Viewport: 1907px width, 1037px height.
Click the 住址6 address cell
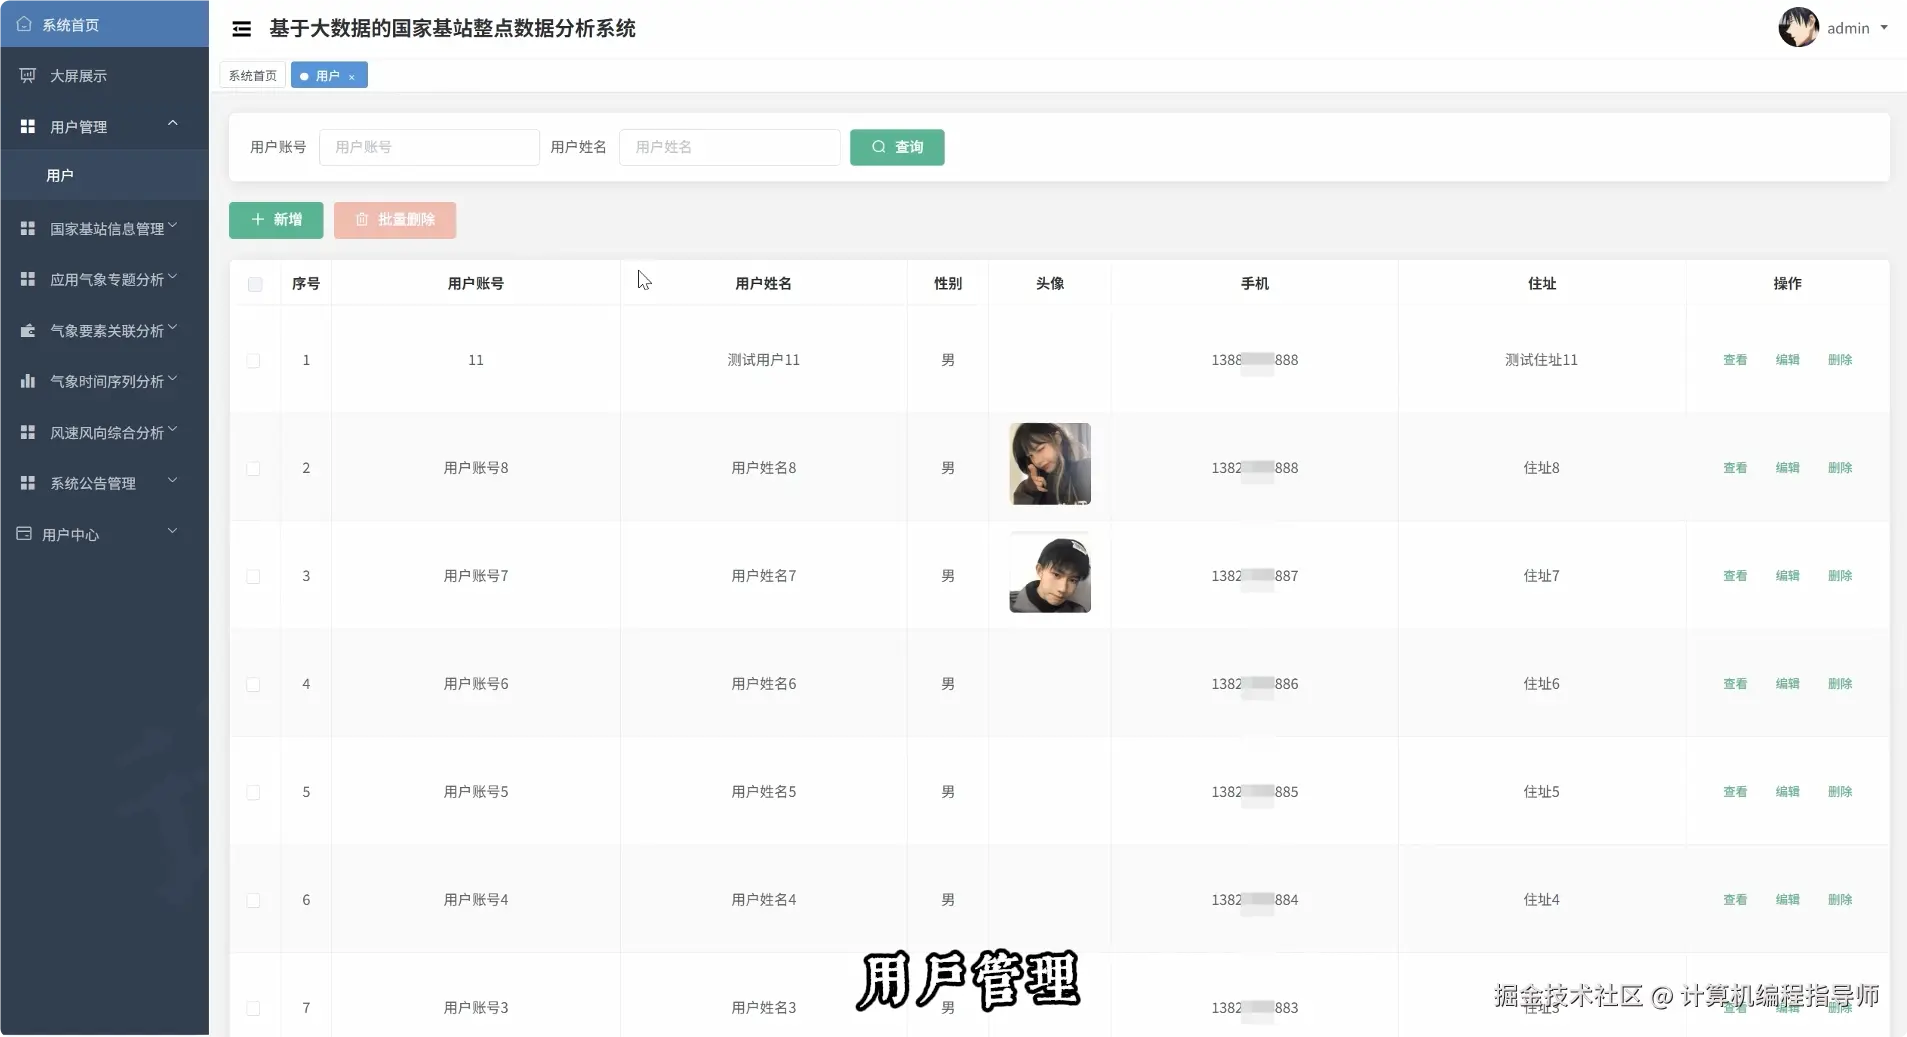click(1541, 684)
